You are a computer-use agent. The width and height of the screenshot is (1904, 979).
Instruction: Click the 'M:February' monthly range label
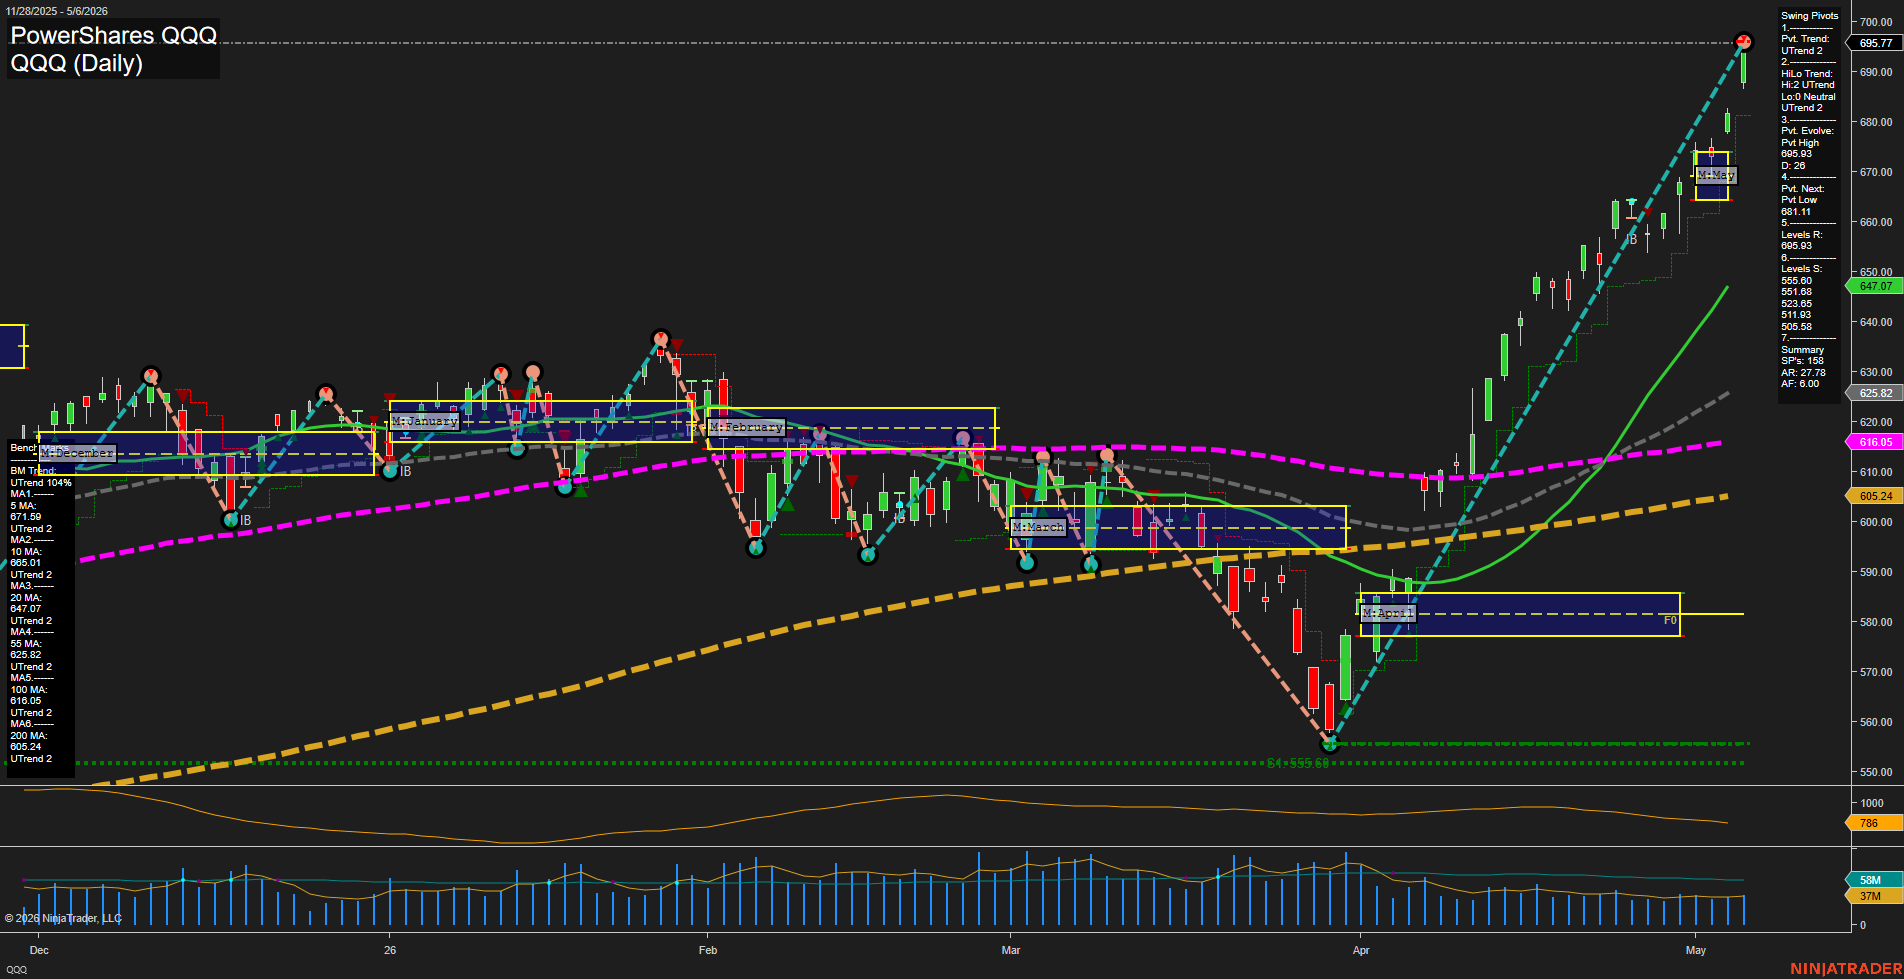click(746, 427)
